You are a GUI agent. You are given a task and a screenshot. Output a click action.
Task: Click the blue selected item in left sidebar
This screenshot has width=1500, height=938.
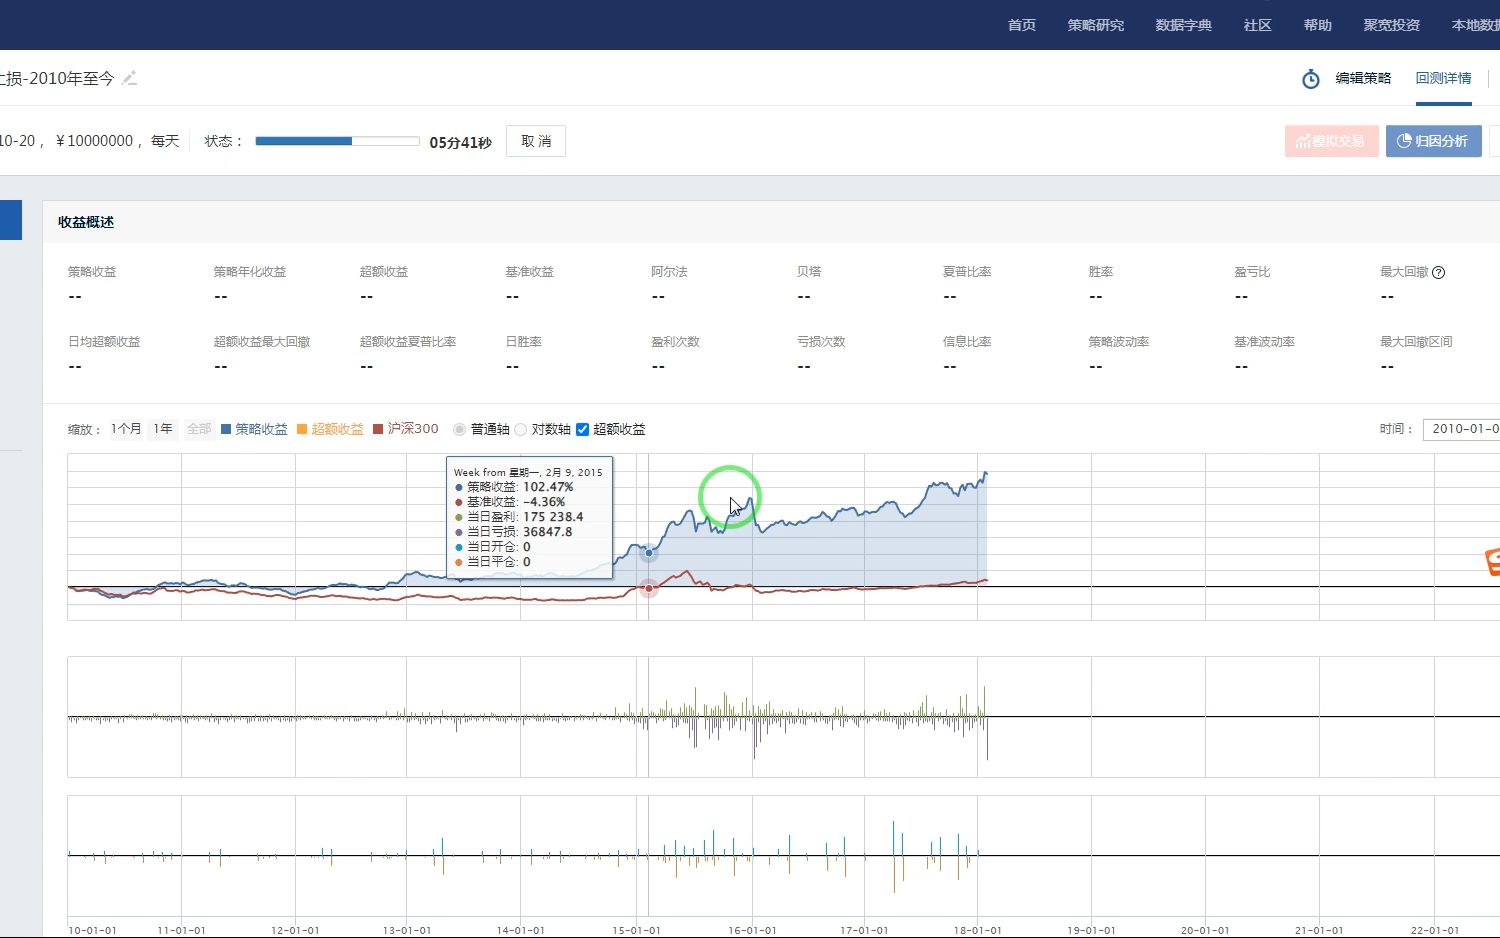coord(11,220)
